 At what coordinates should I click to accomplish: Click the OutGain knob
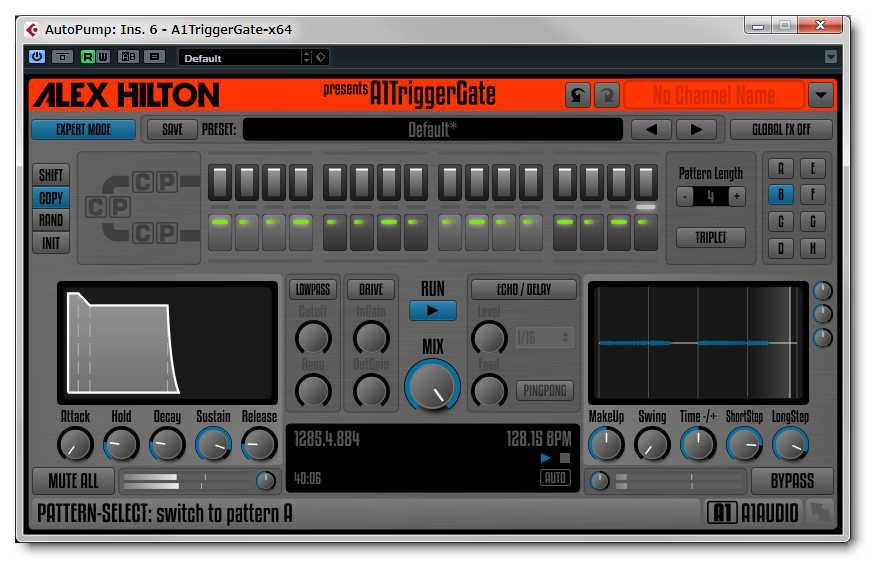point(371,391)
